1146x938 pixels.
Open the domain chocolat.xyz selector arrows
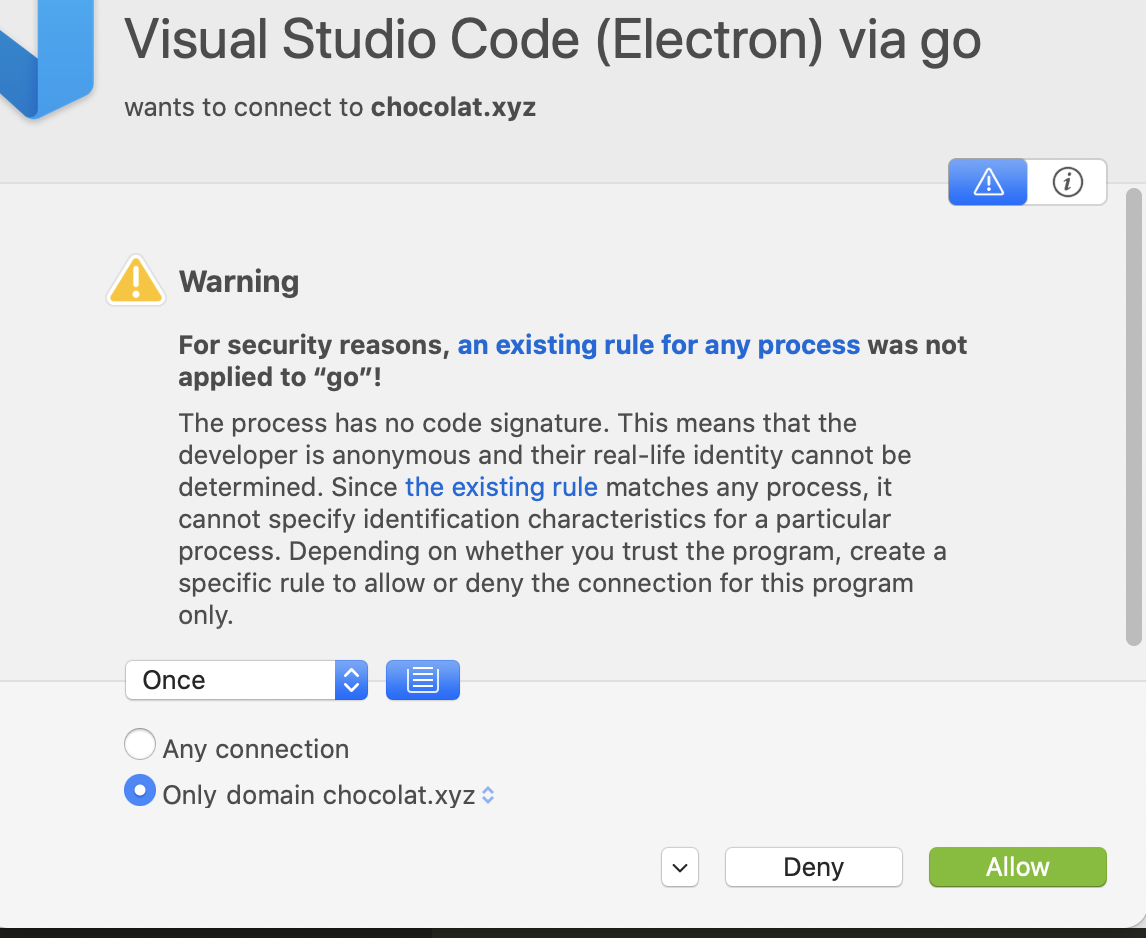488,795
